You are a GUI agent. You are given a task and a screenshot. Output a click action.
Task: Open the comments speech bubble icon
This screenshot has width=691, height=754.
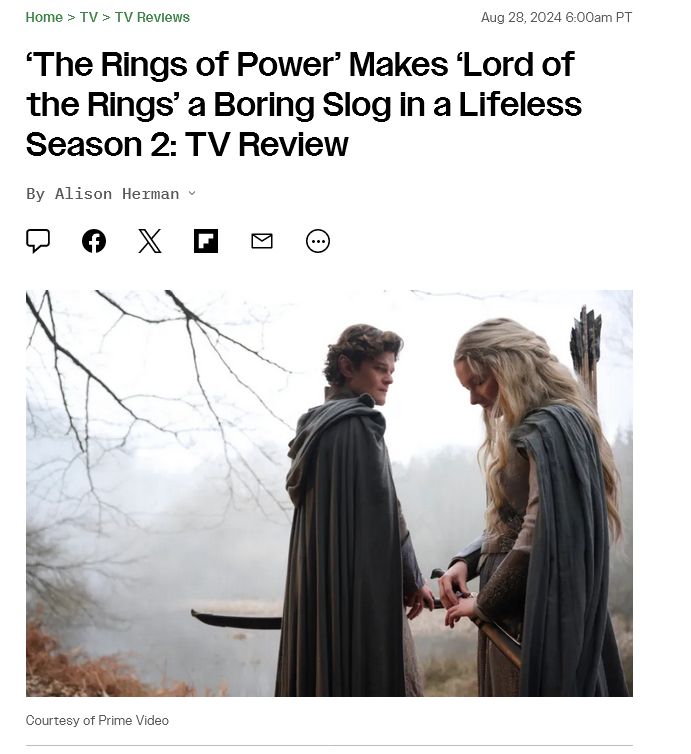click(x=38, y=241)
